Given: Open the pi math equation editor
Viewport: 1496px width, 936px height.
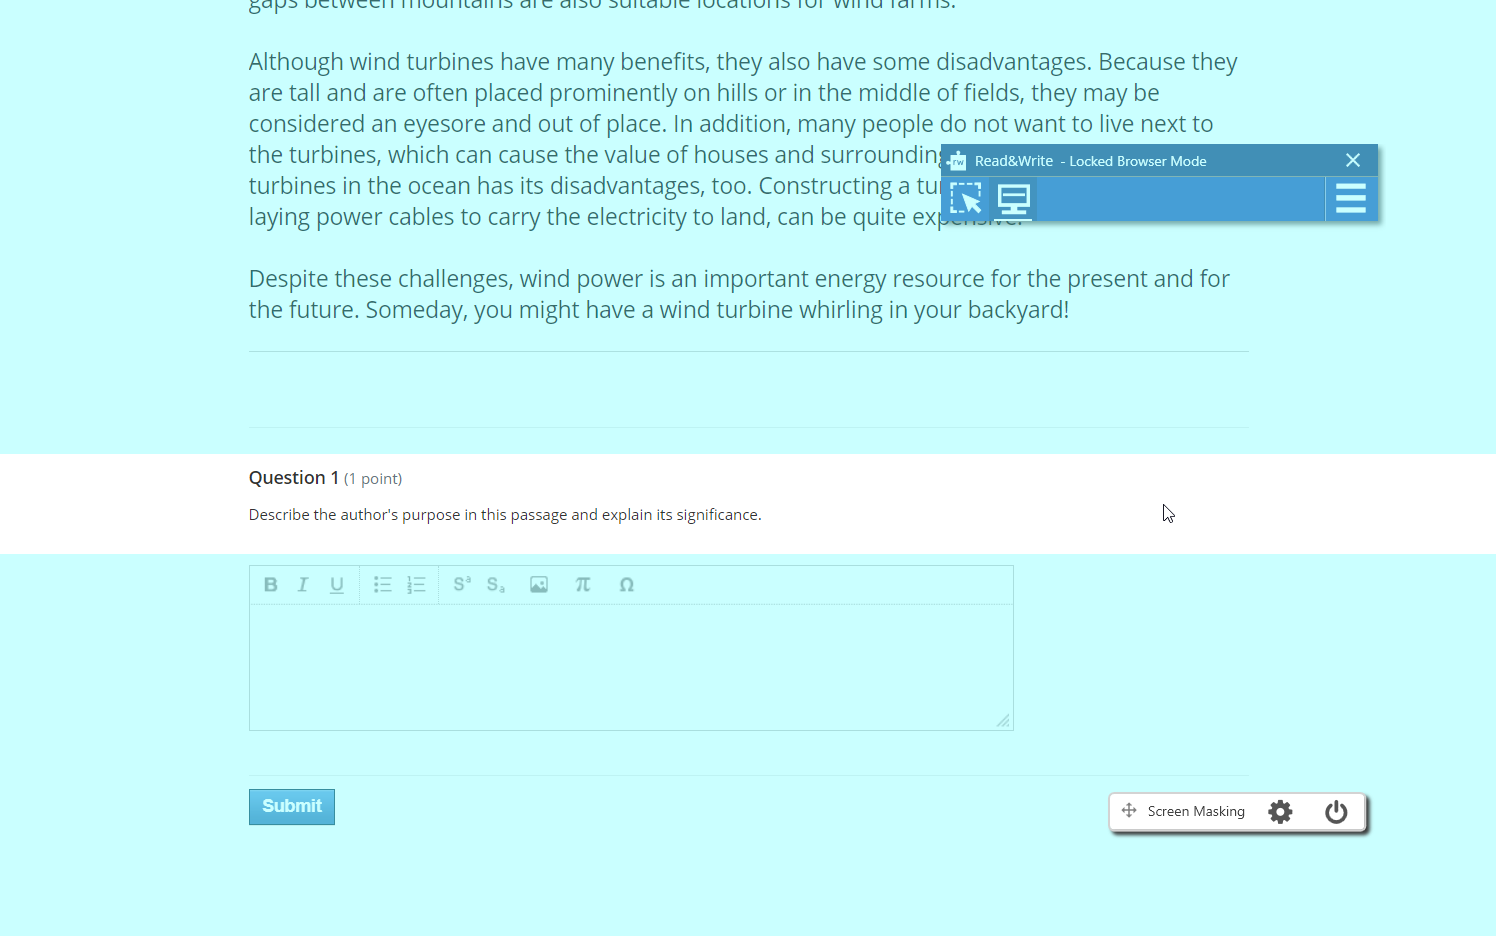Looking at the screenshot, I should 583,585.
